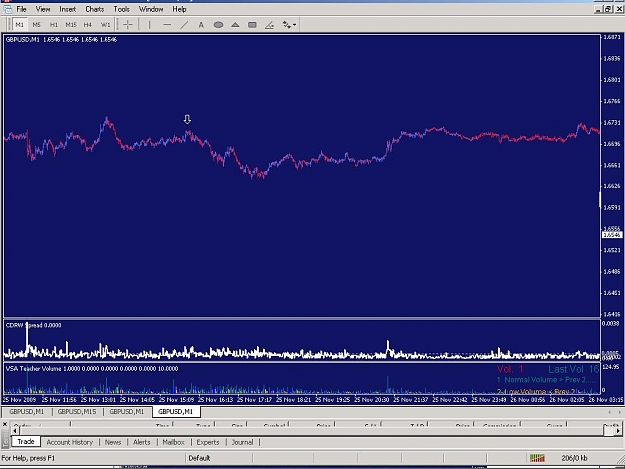Click the current price label 1.6546

point(612,235)
